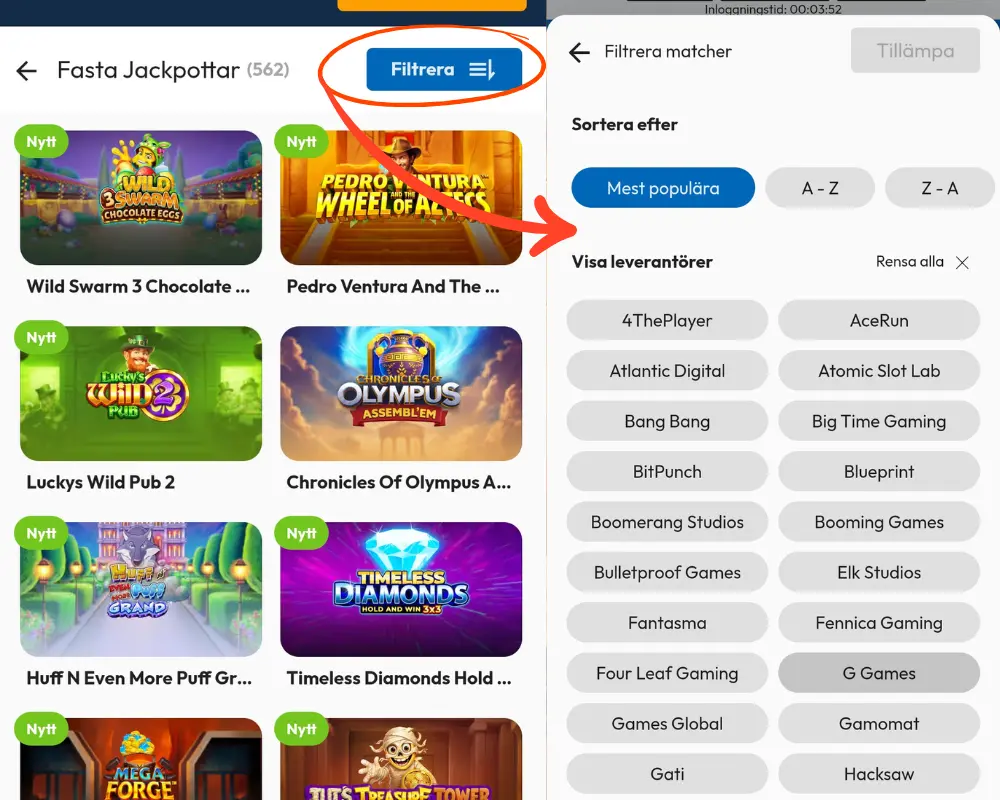Click the back arrow beside Filtrera matcher
The height and width of the screenshot is (800, 1000).
[579, 52]
